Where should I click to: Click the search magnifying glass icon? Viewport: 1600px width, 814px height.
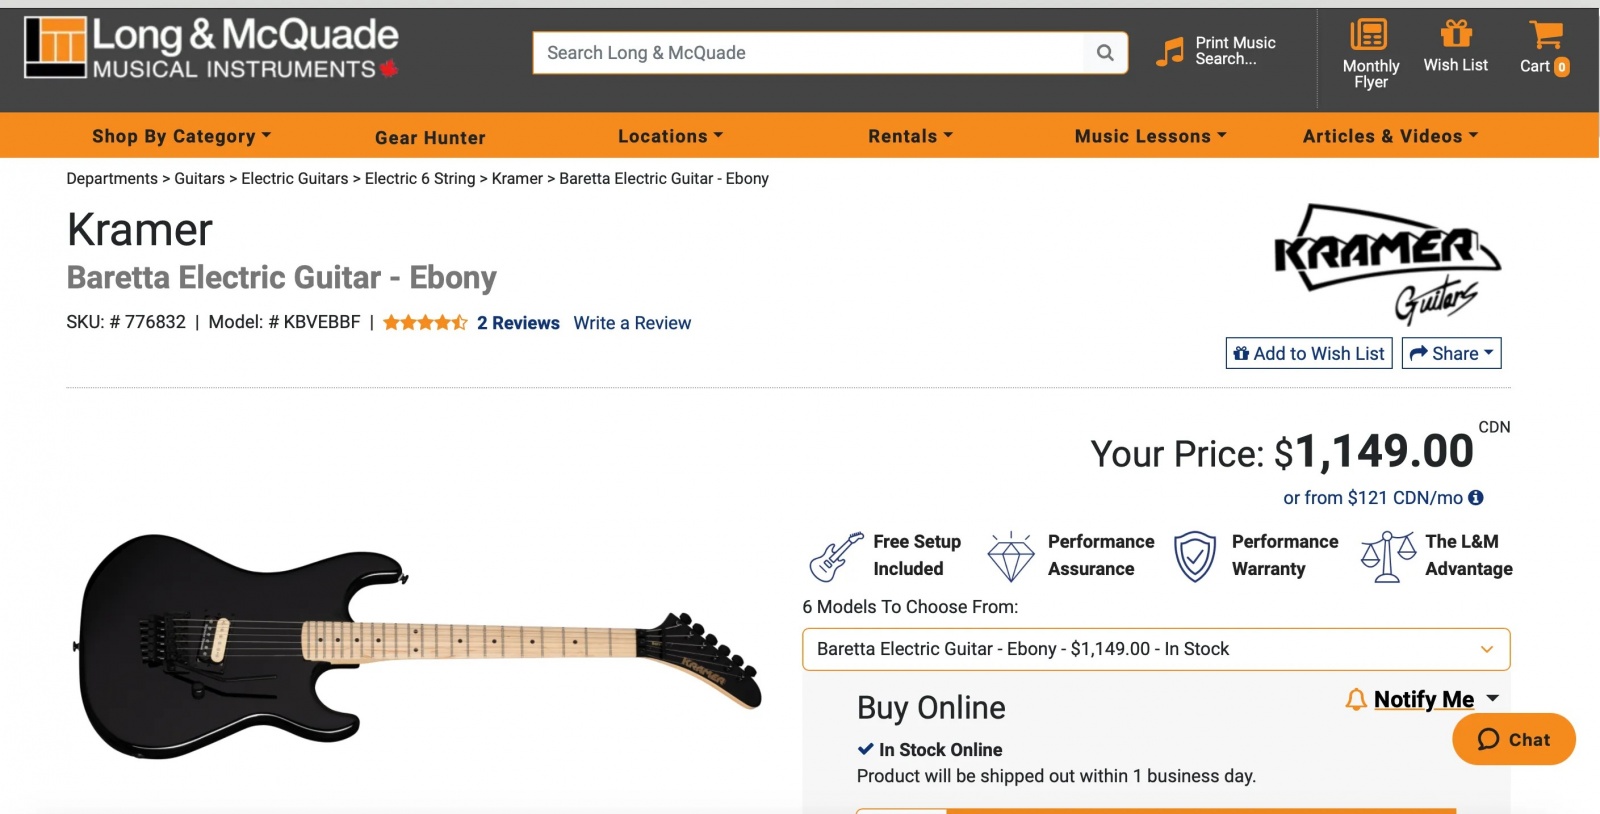pos(1105,53)
